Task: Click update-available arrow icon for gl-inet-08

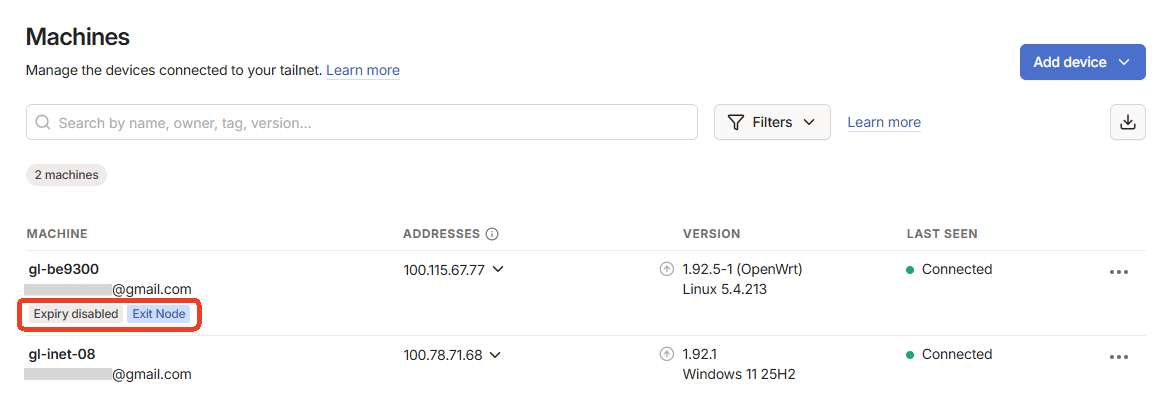Action: [667, 354]
